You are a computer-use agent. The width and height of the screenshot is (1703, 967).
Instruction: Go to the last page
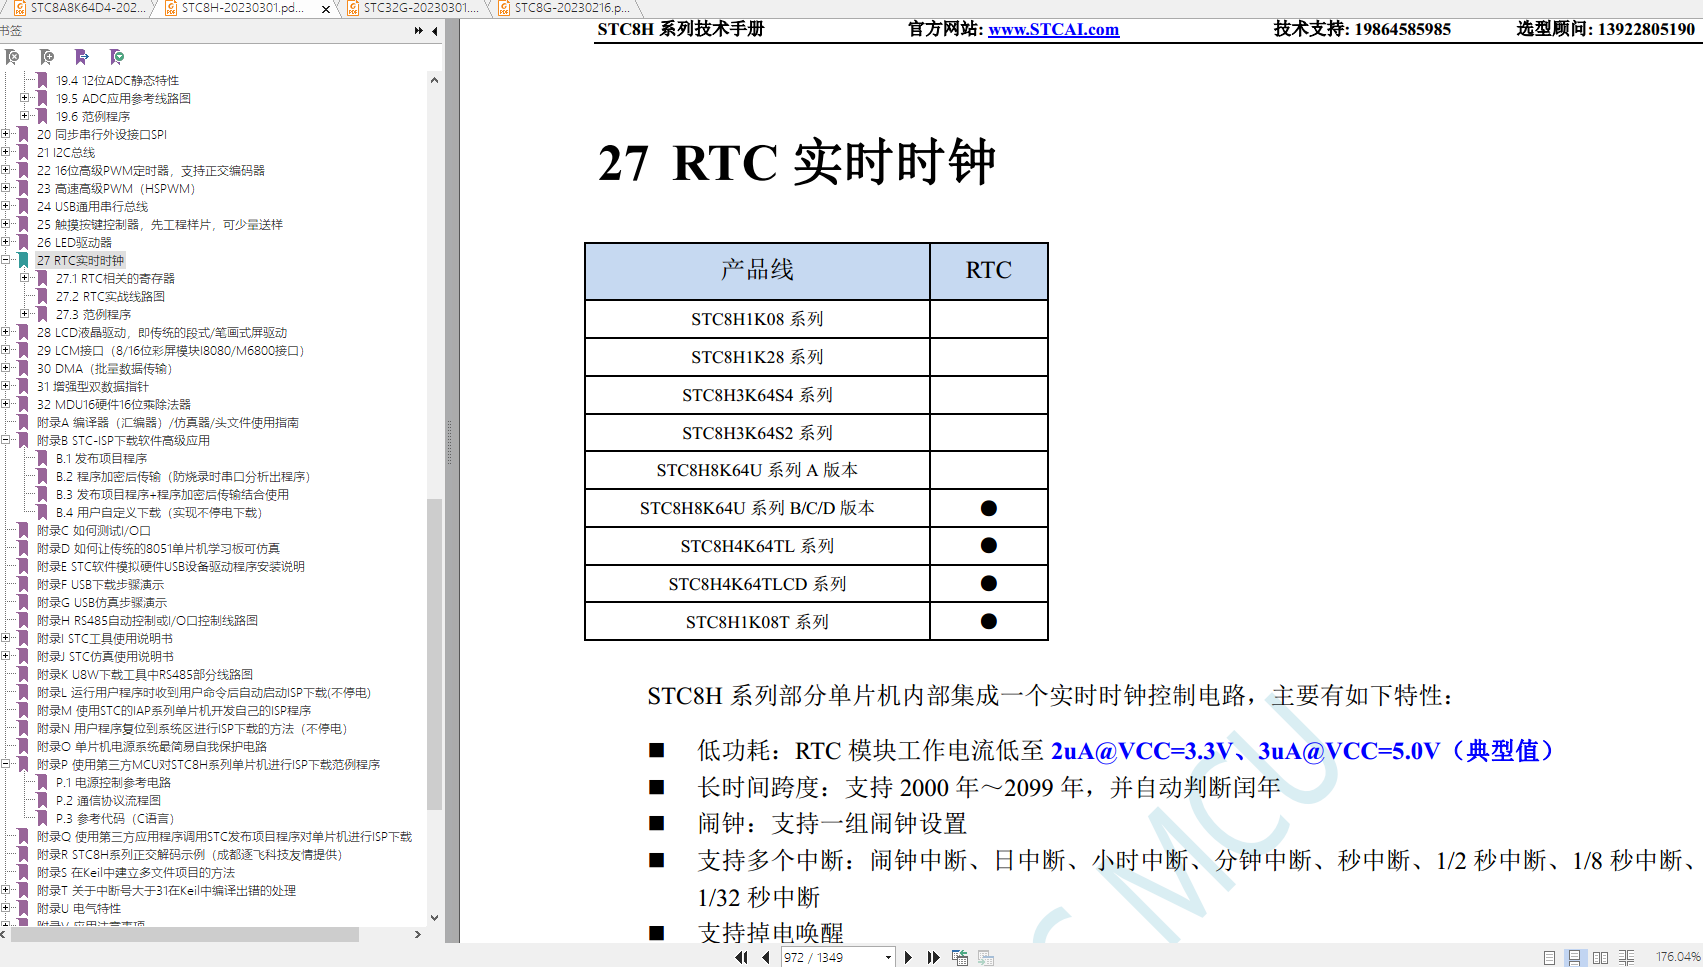click(934, 957)
